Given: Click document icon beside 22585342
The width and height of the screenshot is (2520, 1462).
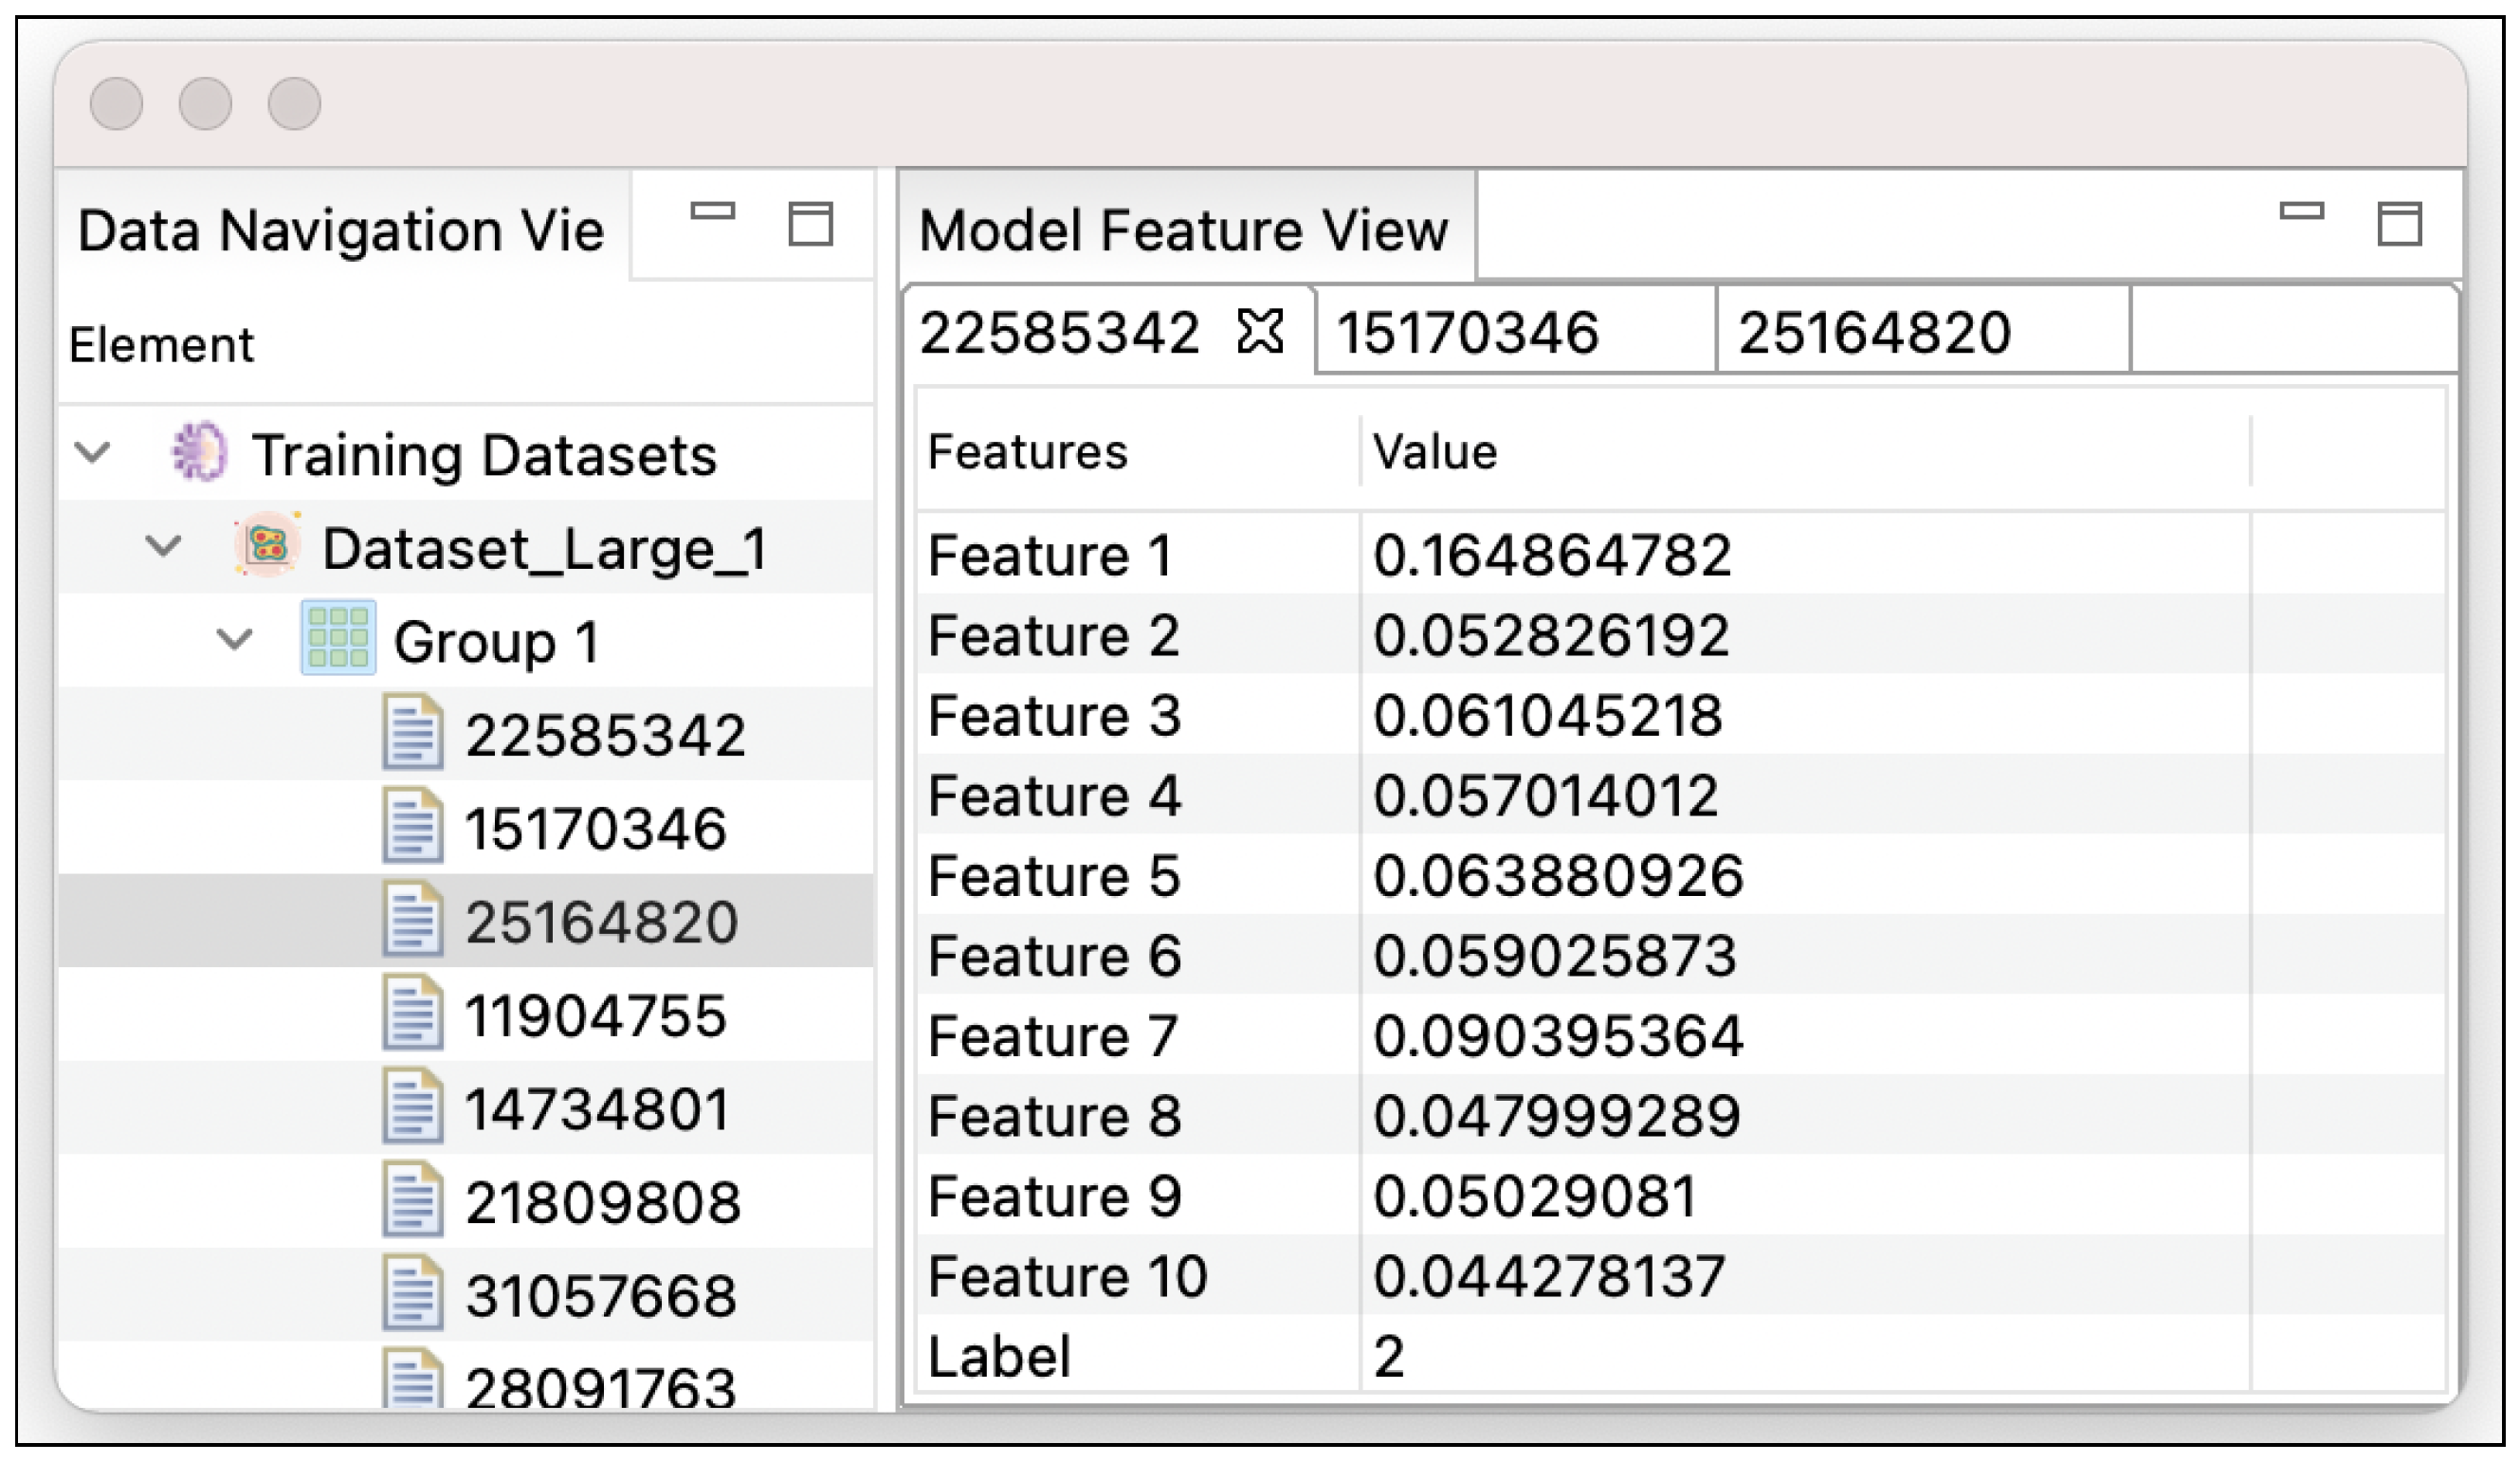Looking at the screenshot, I should pos(412,733).
